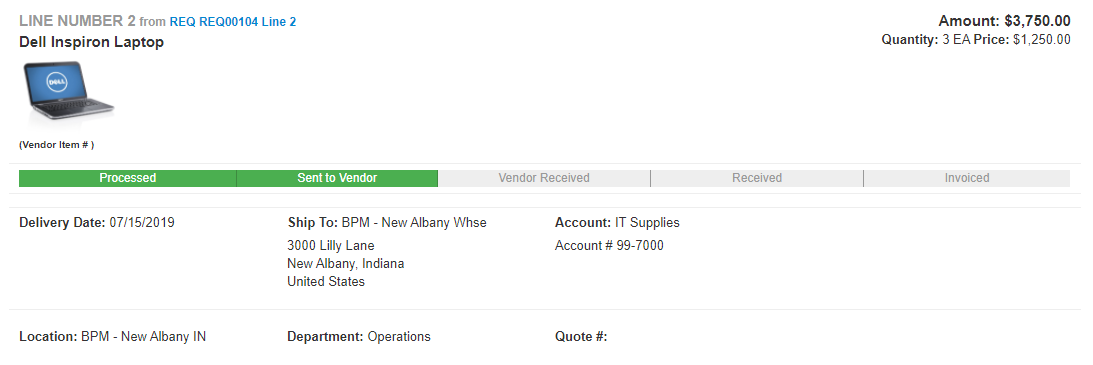This screenshot has width=1093, height=365.
Task: Click the Location BPM - New Albany IN field
Action: click(113, 336)
